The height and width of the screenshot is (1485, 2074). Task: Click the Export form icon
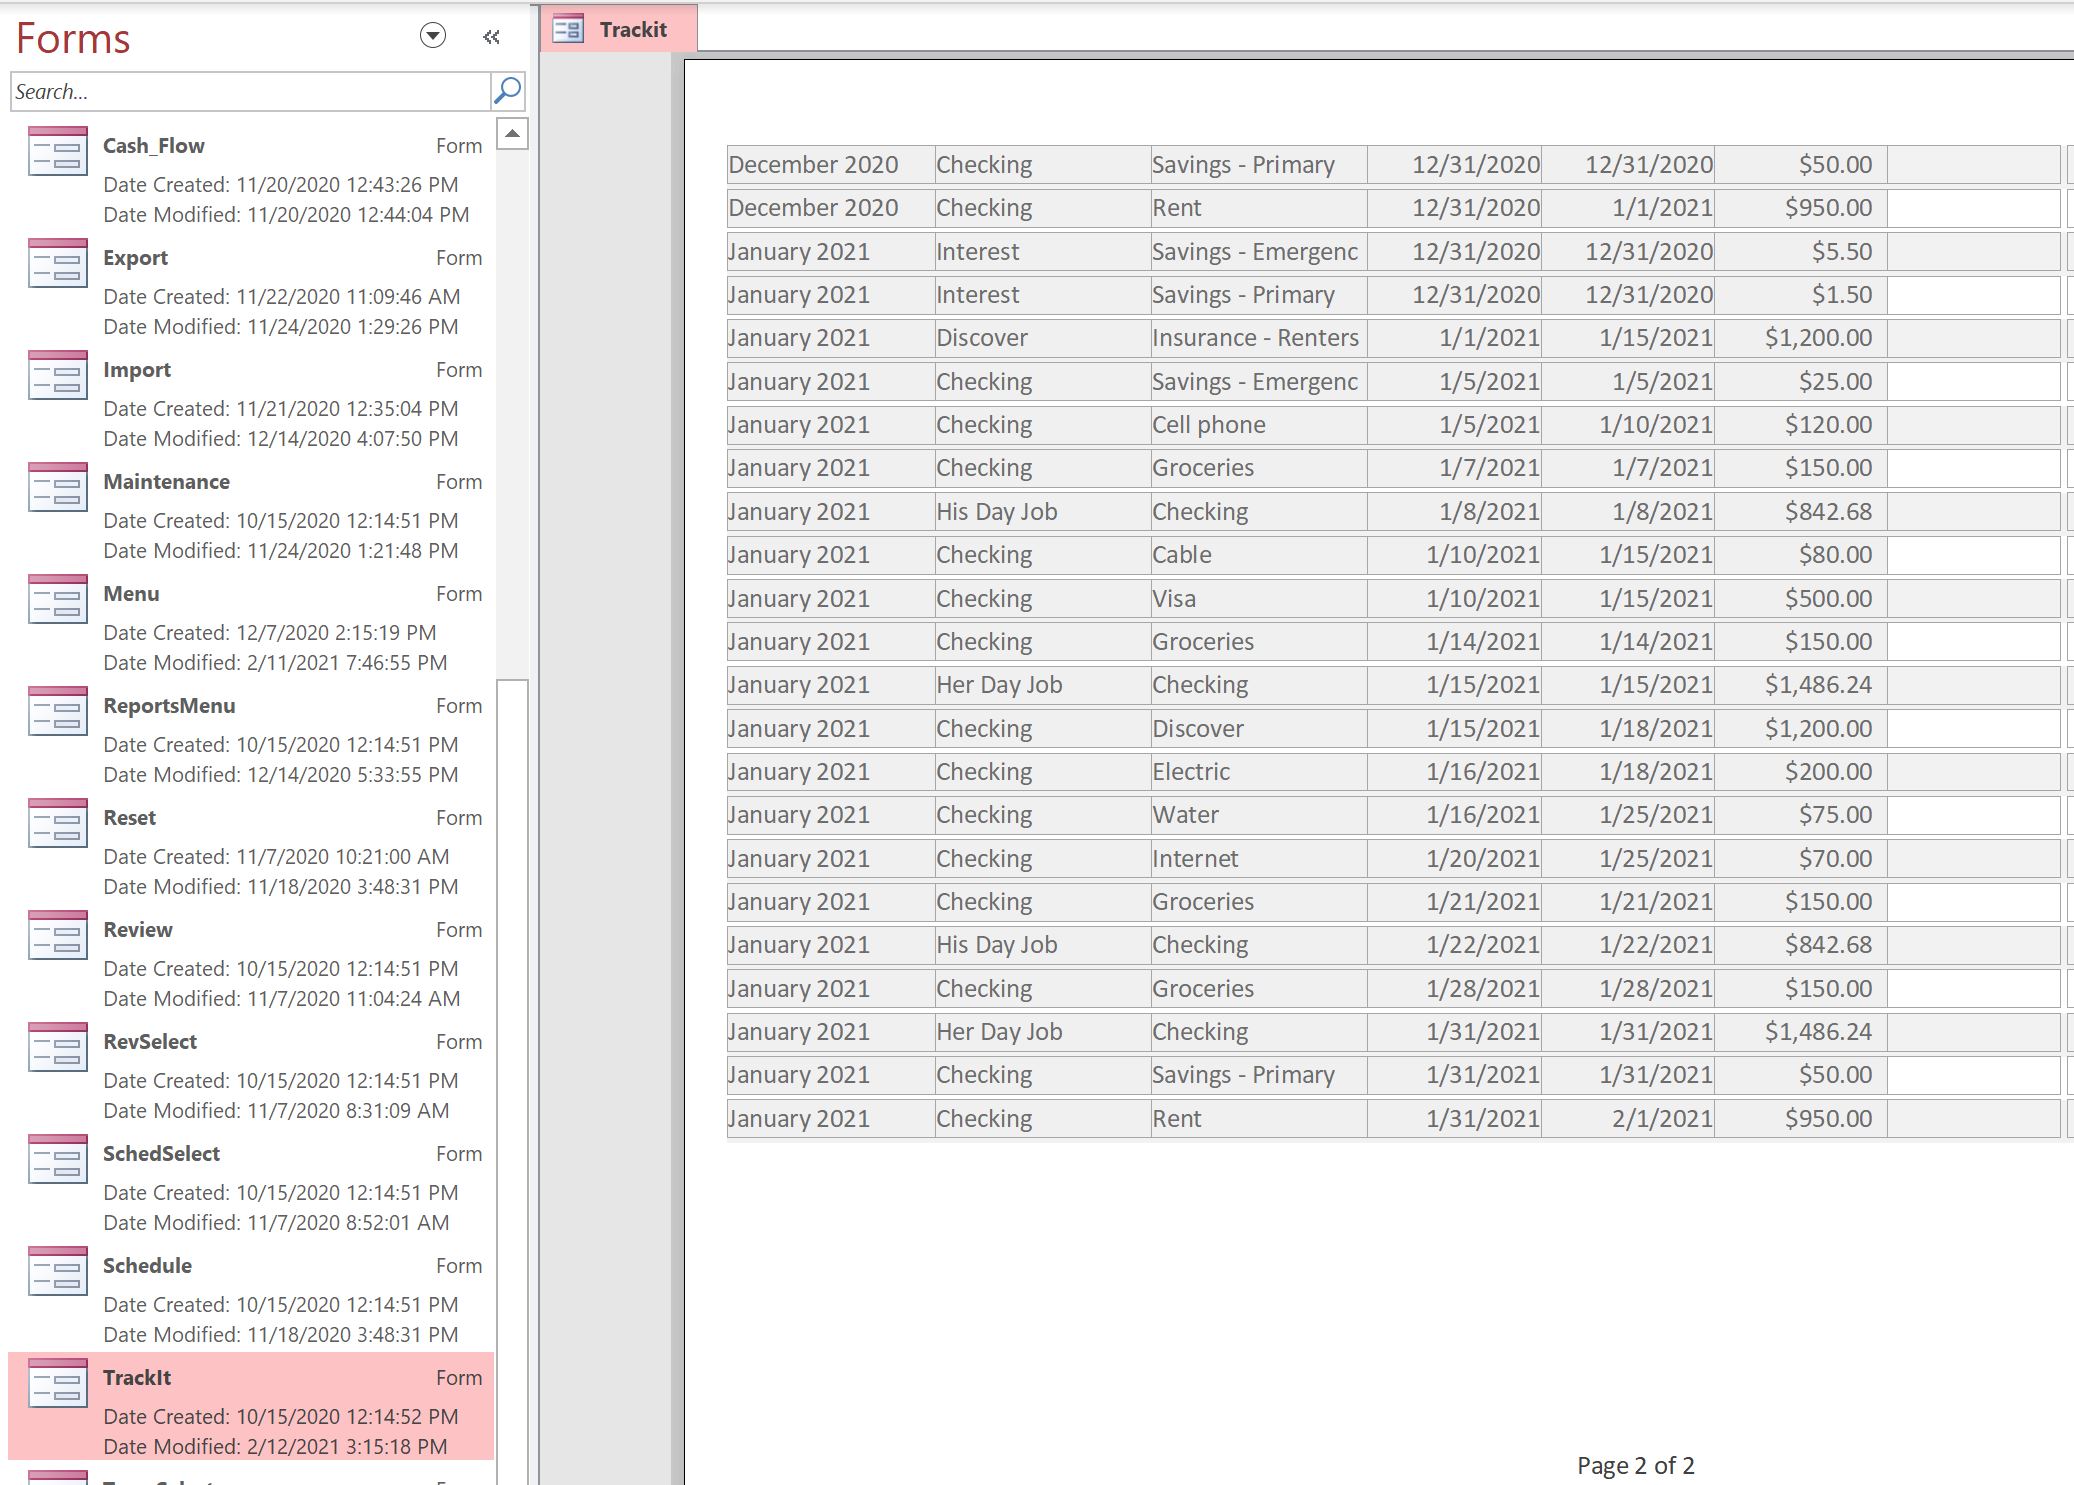58,263
